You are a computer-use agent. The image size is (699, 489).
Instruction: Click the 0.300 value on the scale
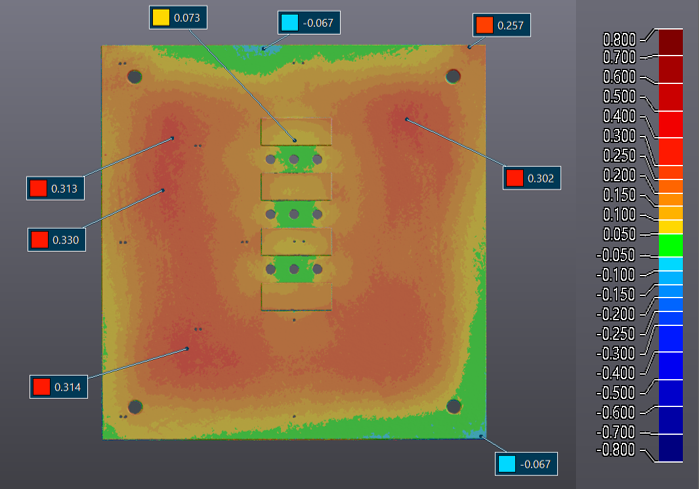(x=619, y=136)
